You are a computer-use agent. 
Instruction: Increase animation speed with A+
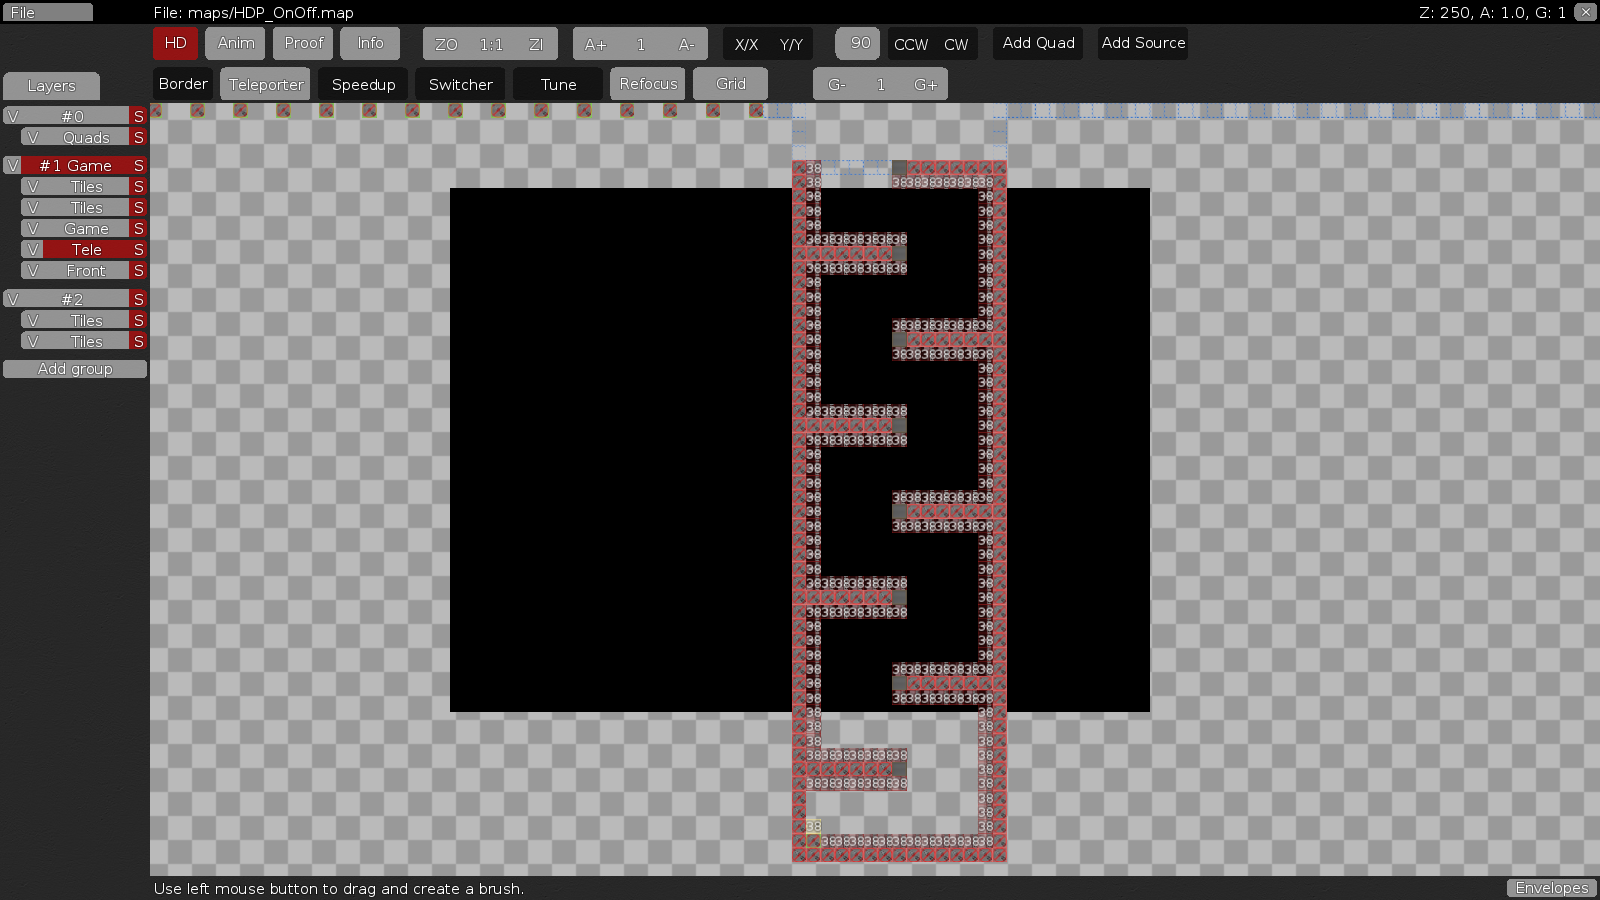tap(595, 44)
